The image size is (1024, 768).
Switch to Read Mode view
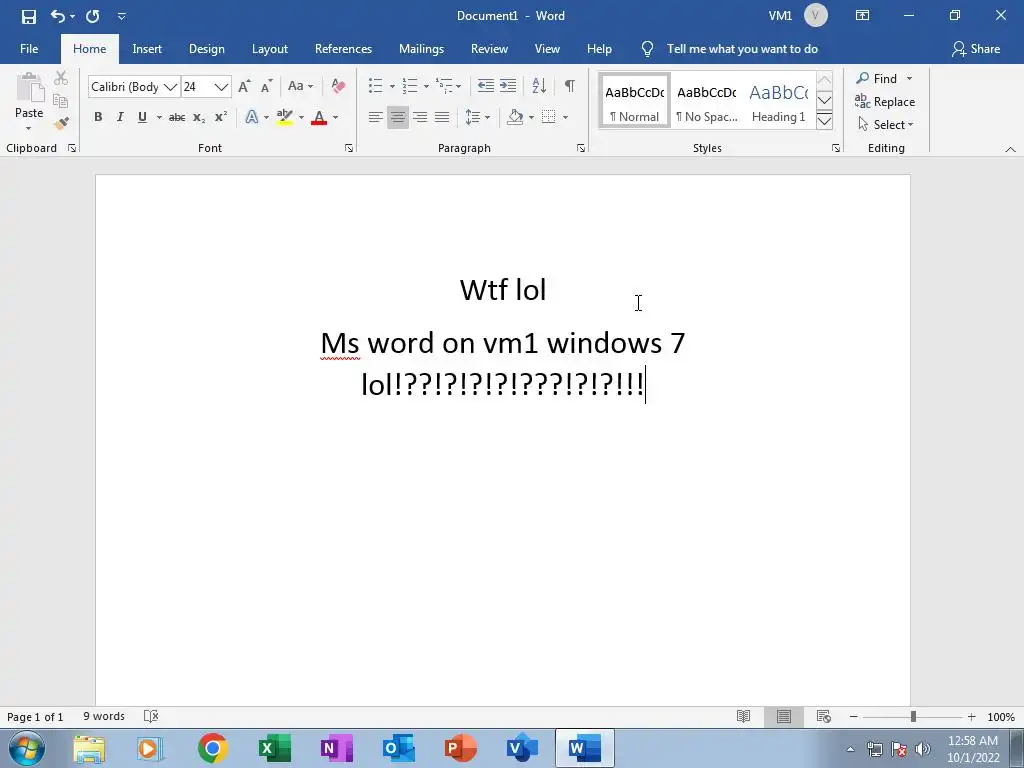pos(743,716)
